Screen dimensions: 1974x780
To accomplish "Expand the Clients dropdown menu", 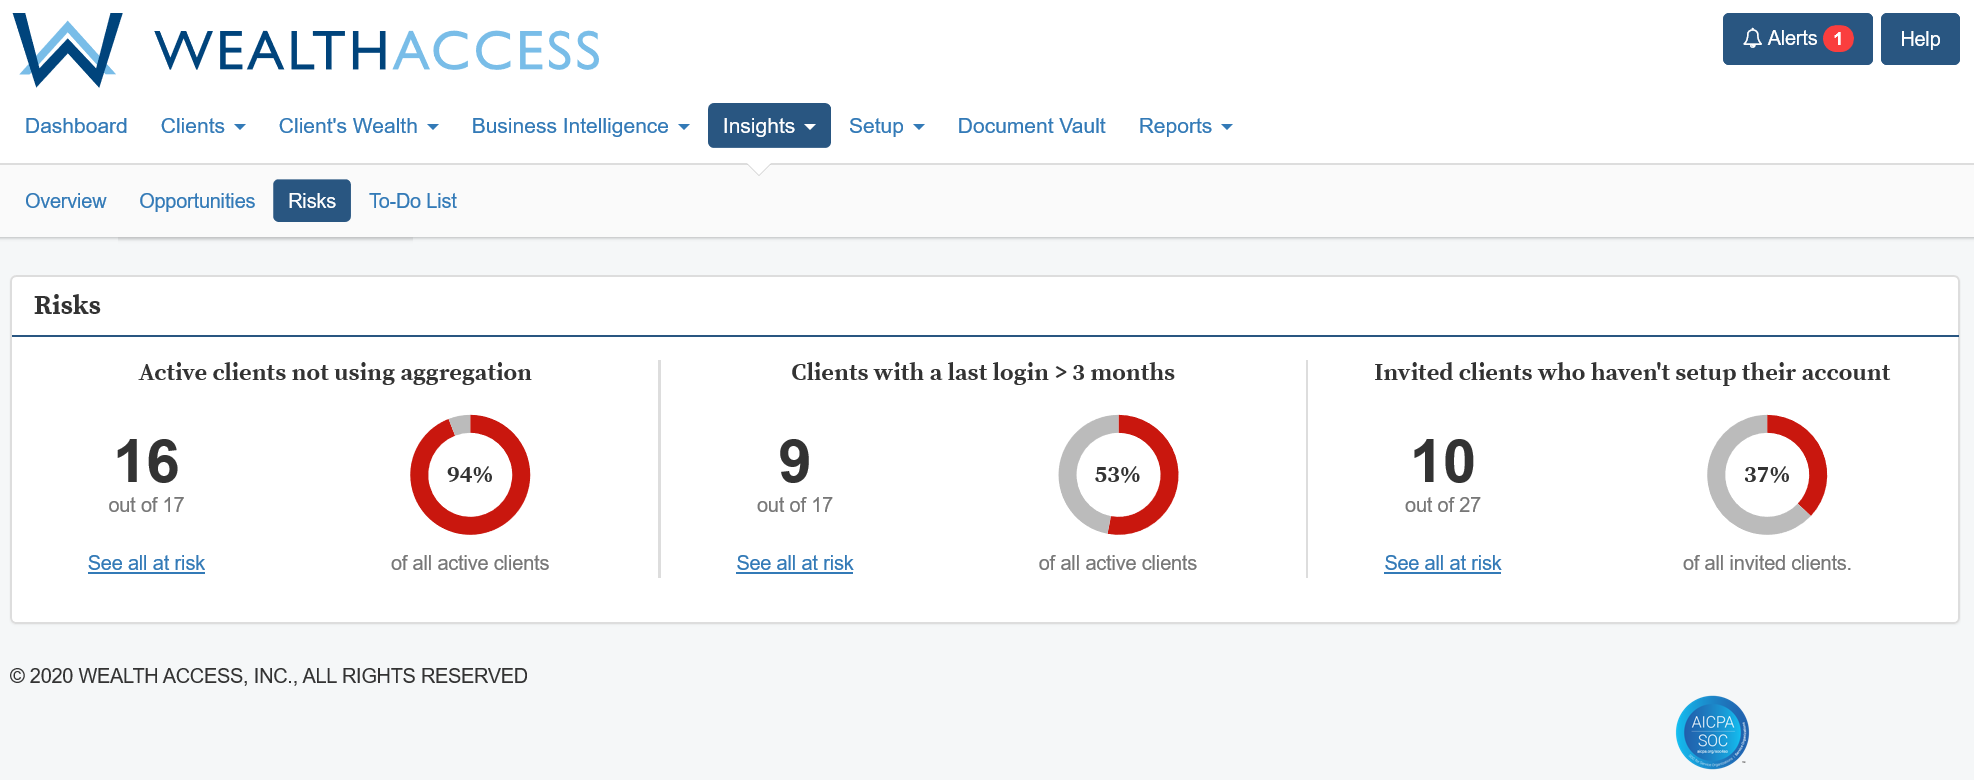I will 203,126.
